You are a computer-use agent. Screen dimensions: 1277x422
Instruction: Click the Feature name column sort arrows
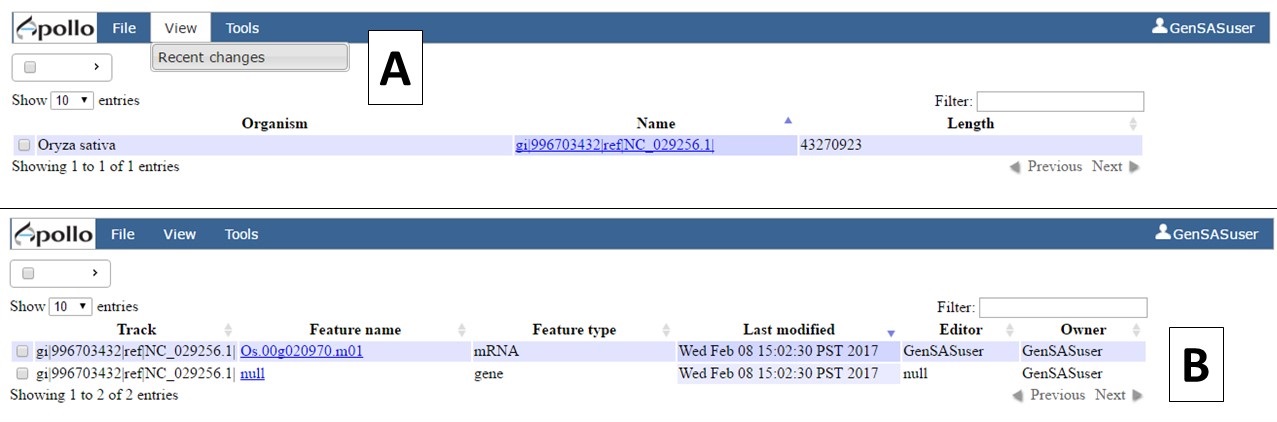coord(462,330)
